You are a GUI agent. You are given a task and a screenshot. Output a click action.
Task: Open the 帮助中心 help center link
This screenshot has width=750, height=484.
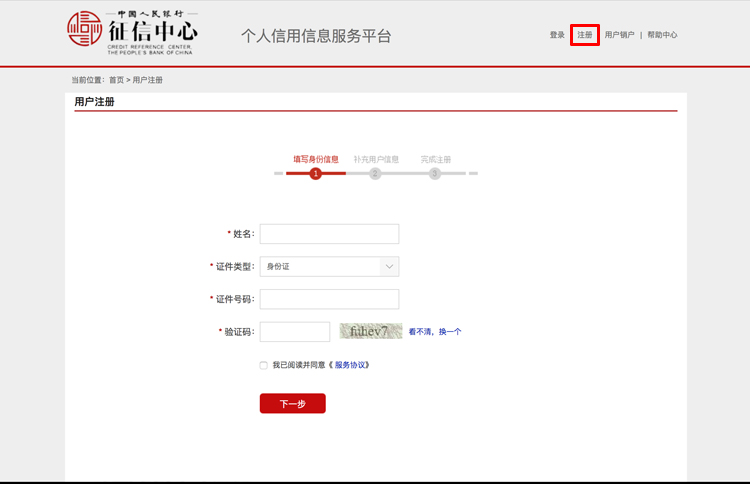click(662, 35)
